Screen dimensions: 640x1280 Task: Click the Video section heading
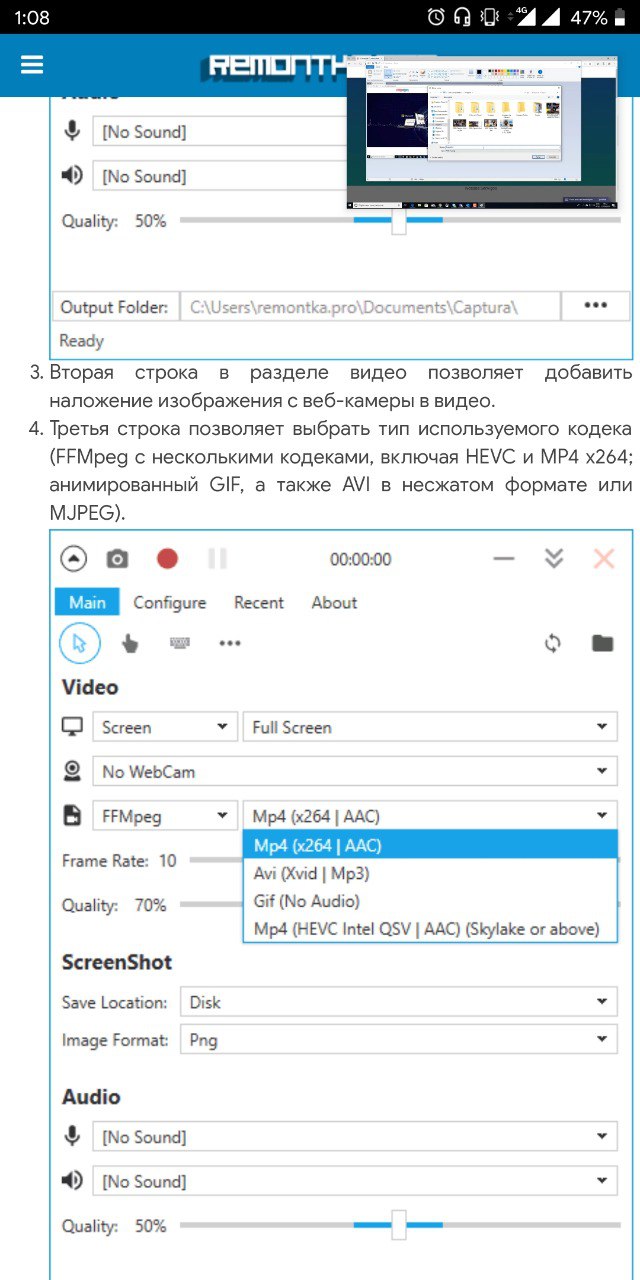(x=90, y=687)
